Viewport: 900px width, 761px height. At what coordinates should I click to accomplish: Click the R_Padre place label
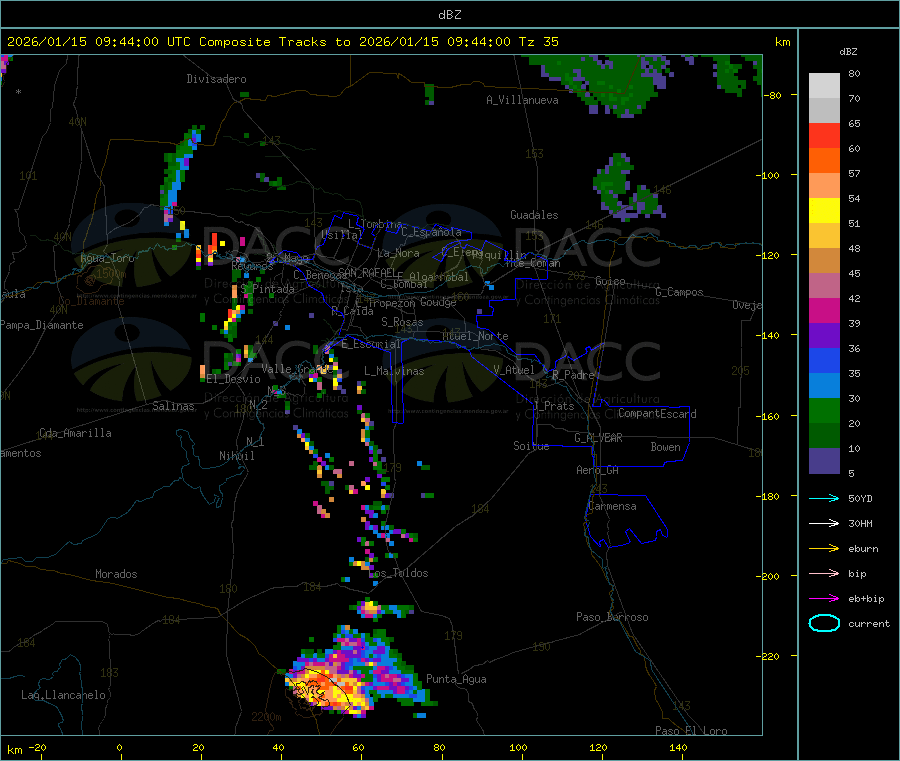pos(573,375)
